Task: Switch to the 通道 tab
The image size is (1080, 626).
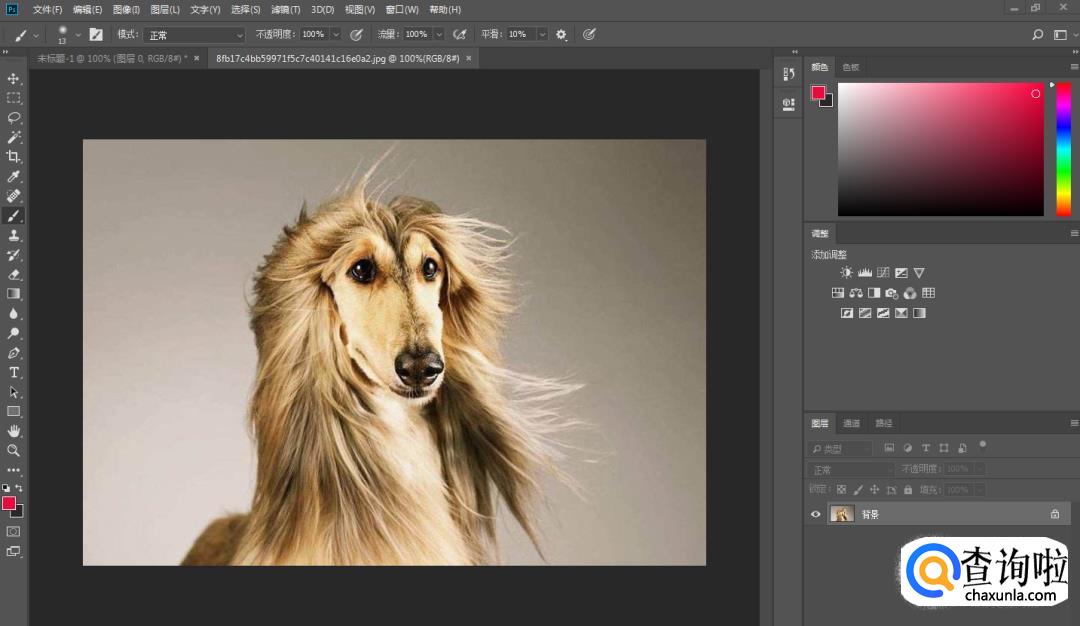Action: (851, 423)
